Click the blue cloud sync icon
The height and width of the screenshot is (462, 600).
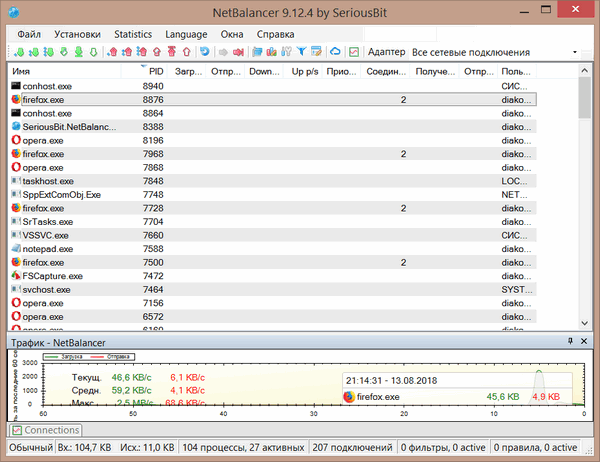click(335, 51)
